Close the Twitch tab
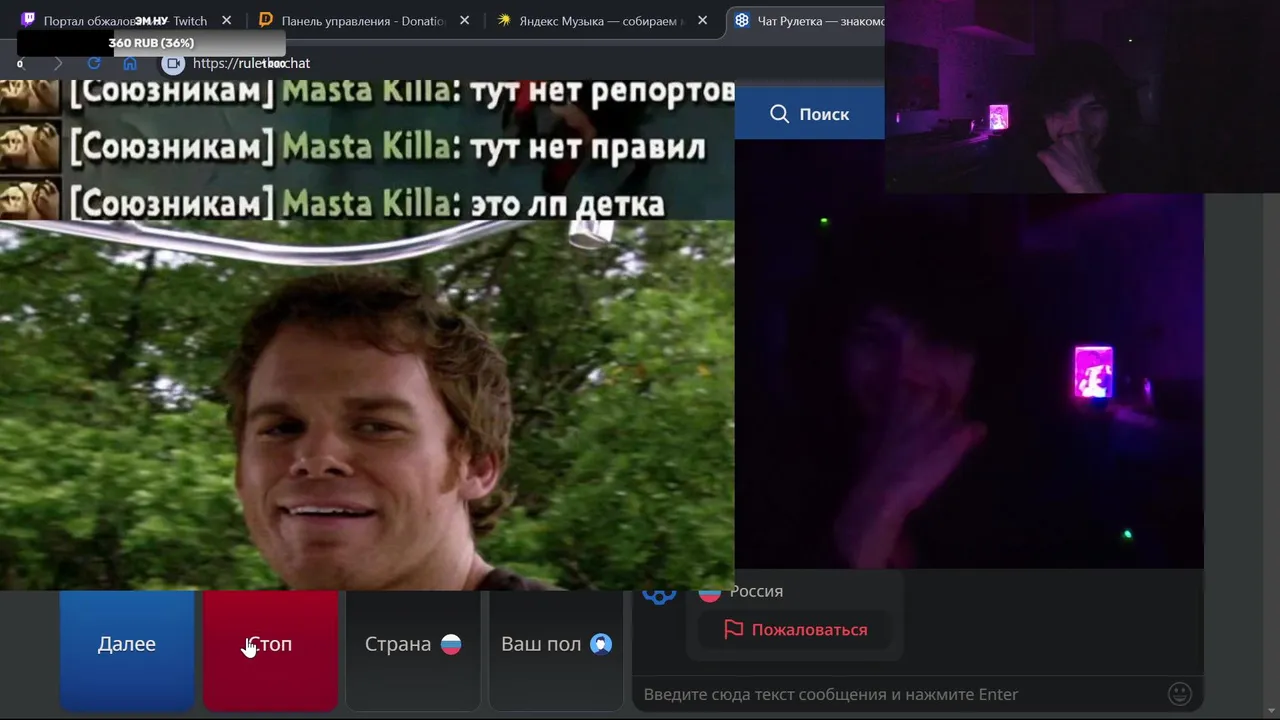 click(227, 20)
